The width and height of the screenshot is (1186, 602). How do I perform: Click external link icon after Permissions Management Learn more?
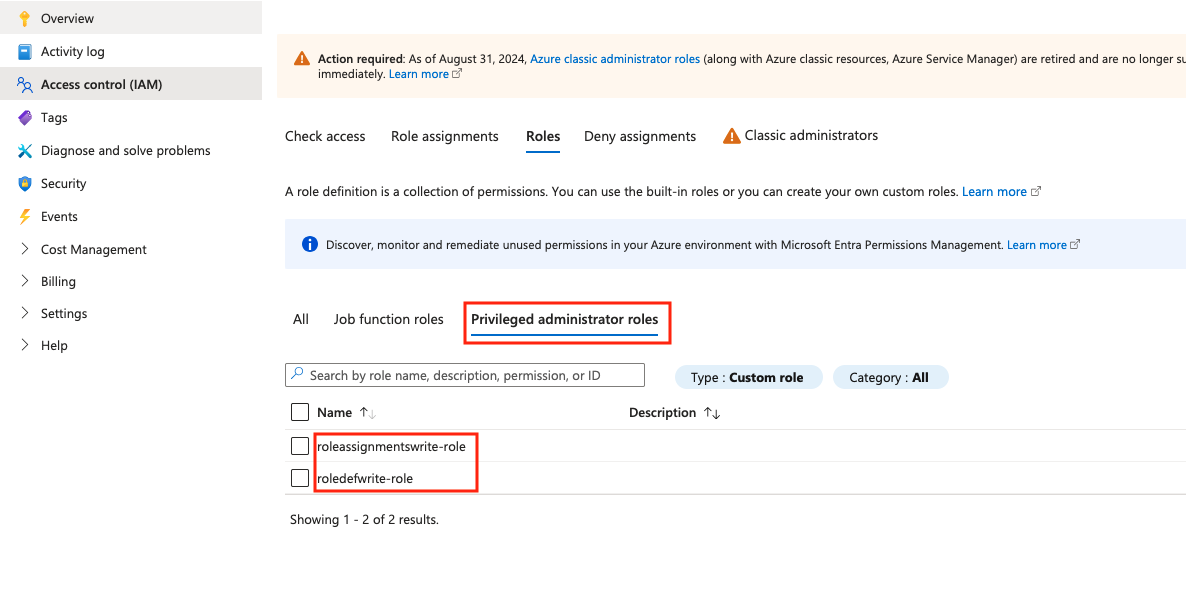pos(1075,244)
